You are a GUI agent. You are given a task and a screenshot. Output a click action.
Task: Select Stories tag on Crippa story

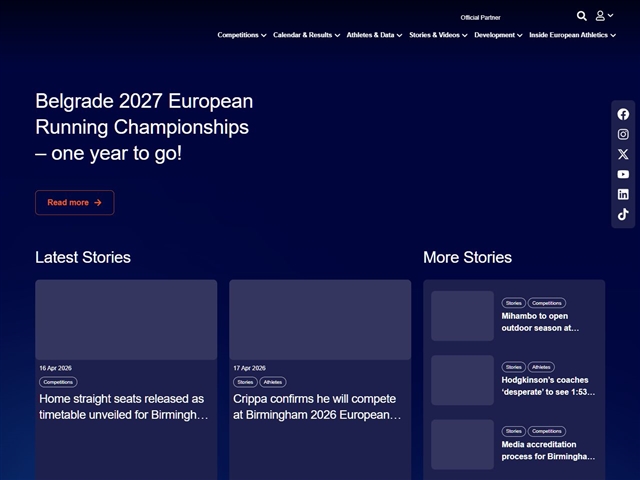[x=245, y=382]
